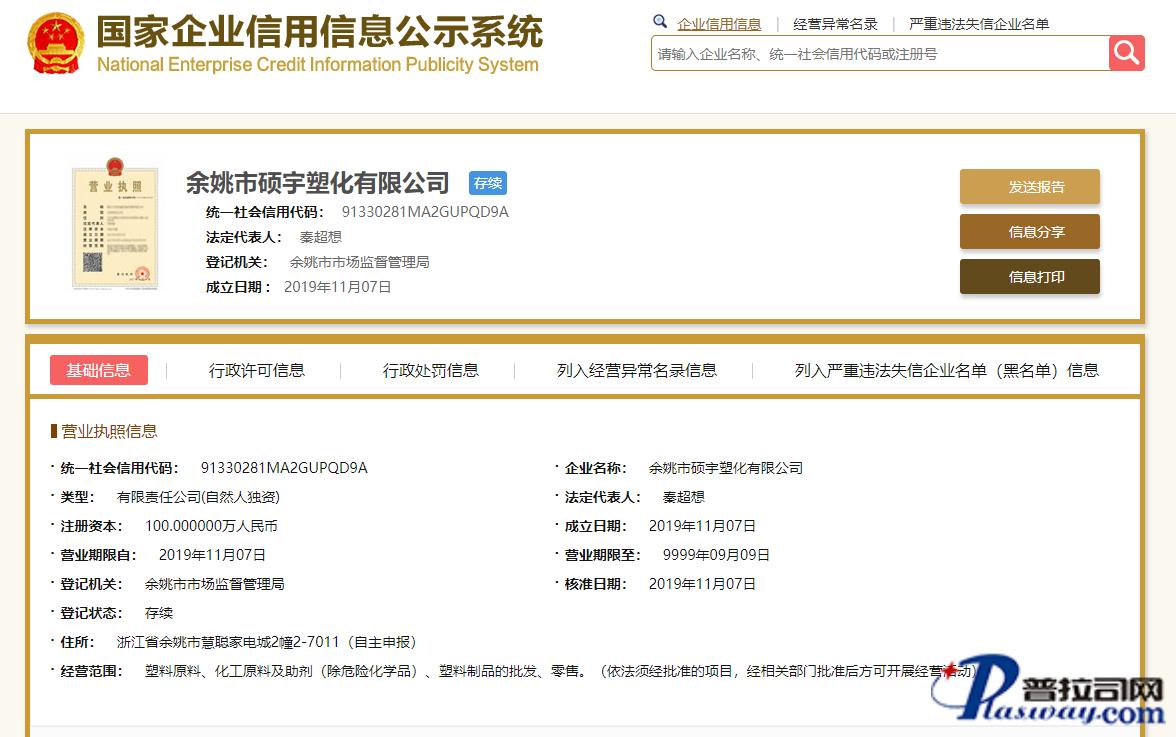Click the 存续 status badge
The image size is (1176, 737).
coord(488,183)
